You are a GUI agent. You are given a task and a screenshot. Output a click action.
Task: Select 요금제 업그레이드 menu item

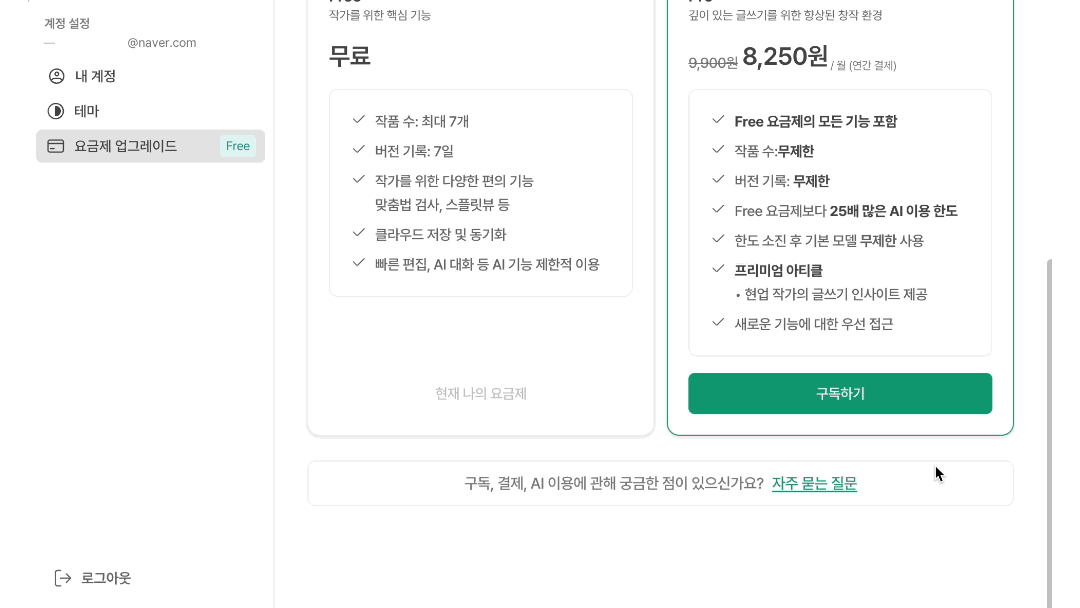coord(150,146)
